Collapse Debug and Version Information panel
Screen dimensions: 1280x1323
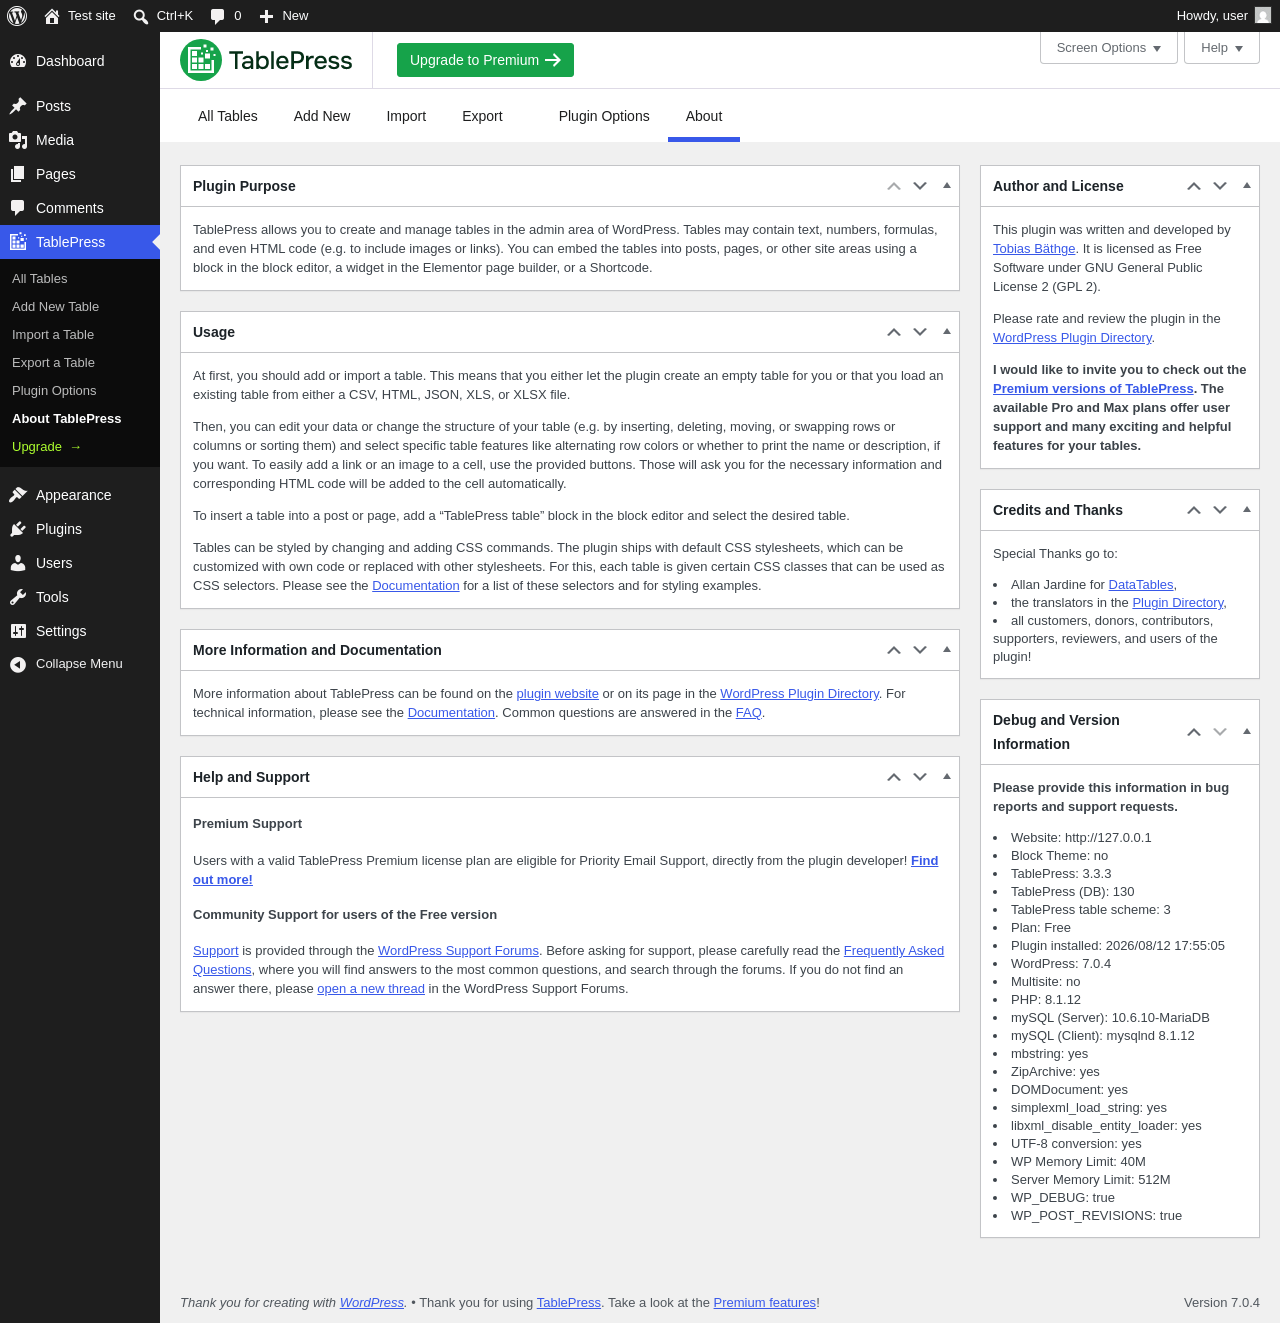pos(1247,732)
